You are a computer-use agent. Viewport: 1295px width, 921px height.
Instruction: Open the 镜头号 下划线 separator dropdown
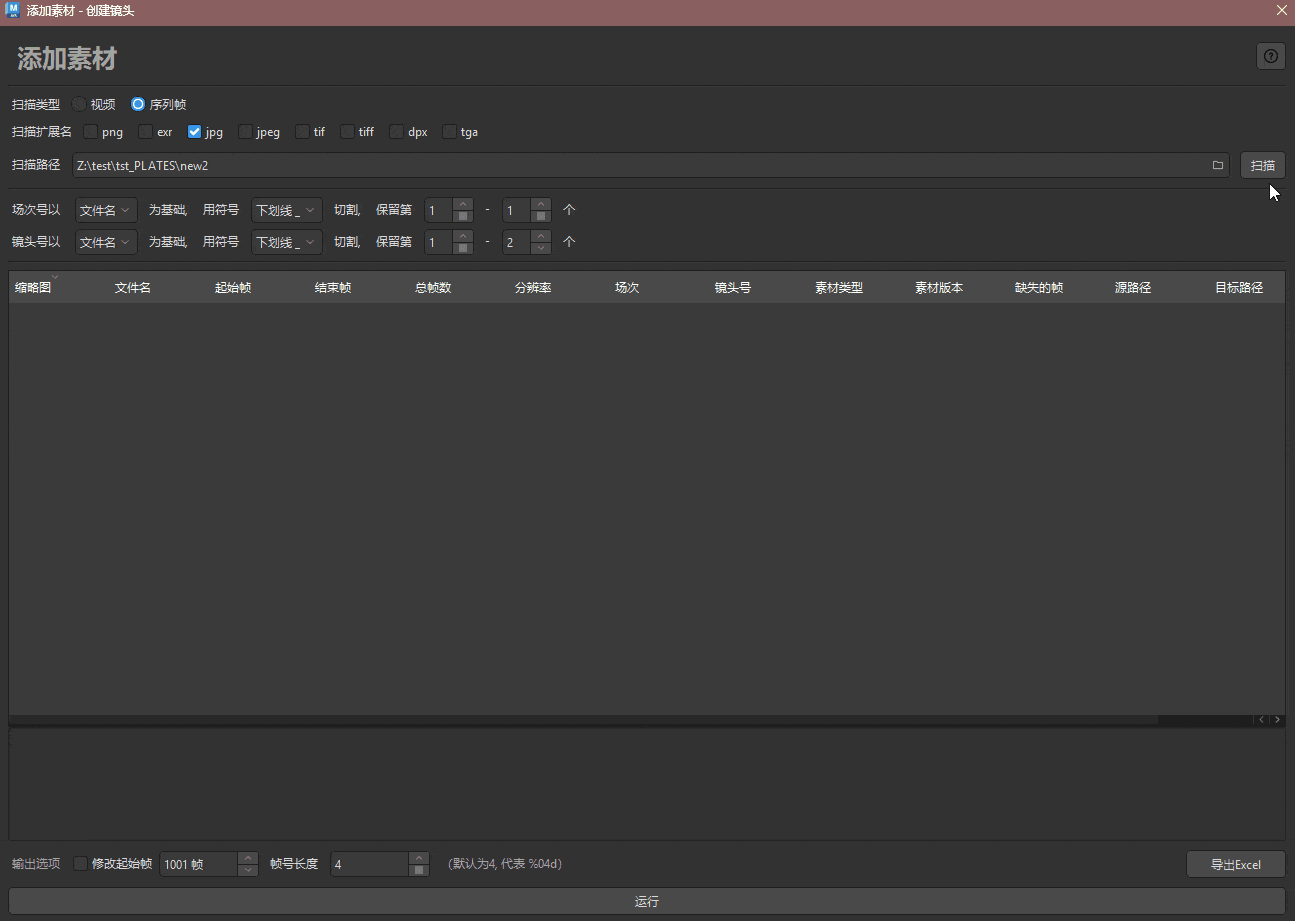[286, 242]
